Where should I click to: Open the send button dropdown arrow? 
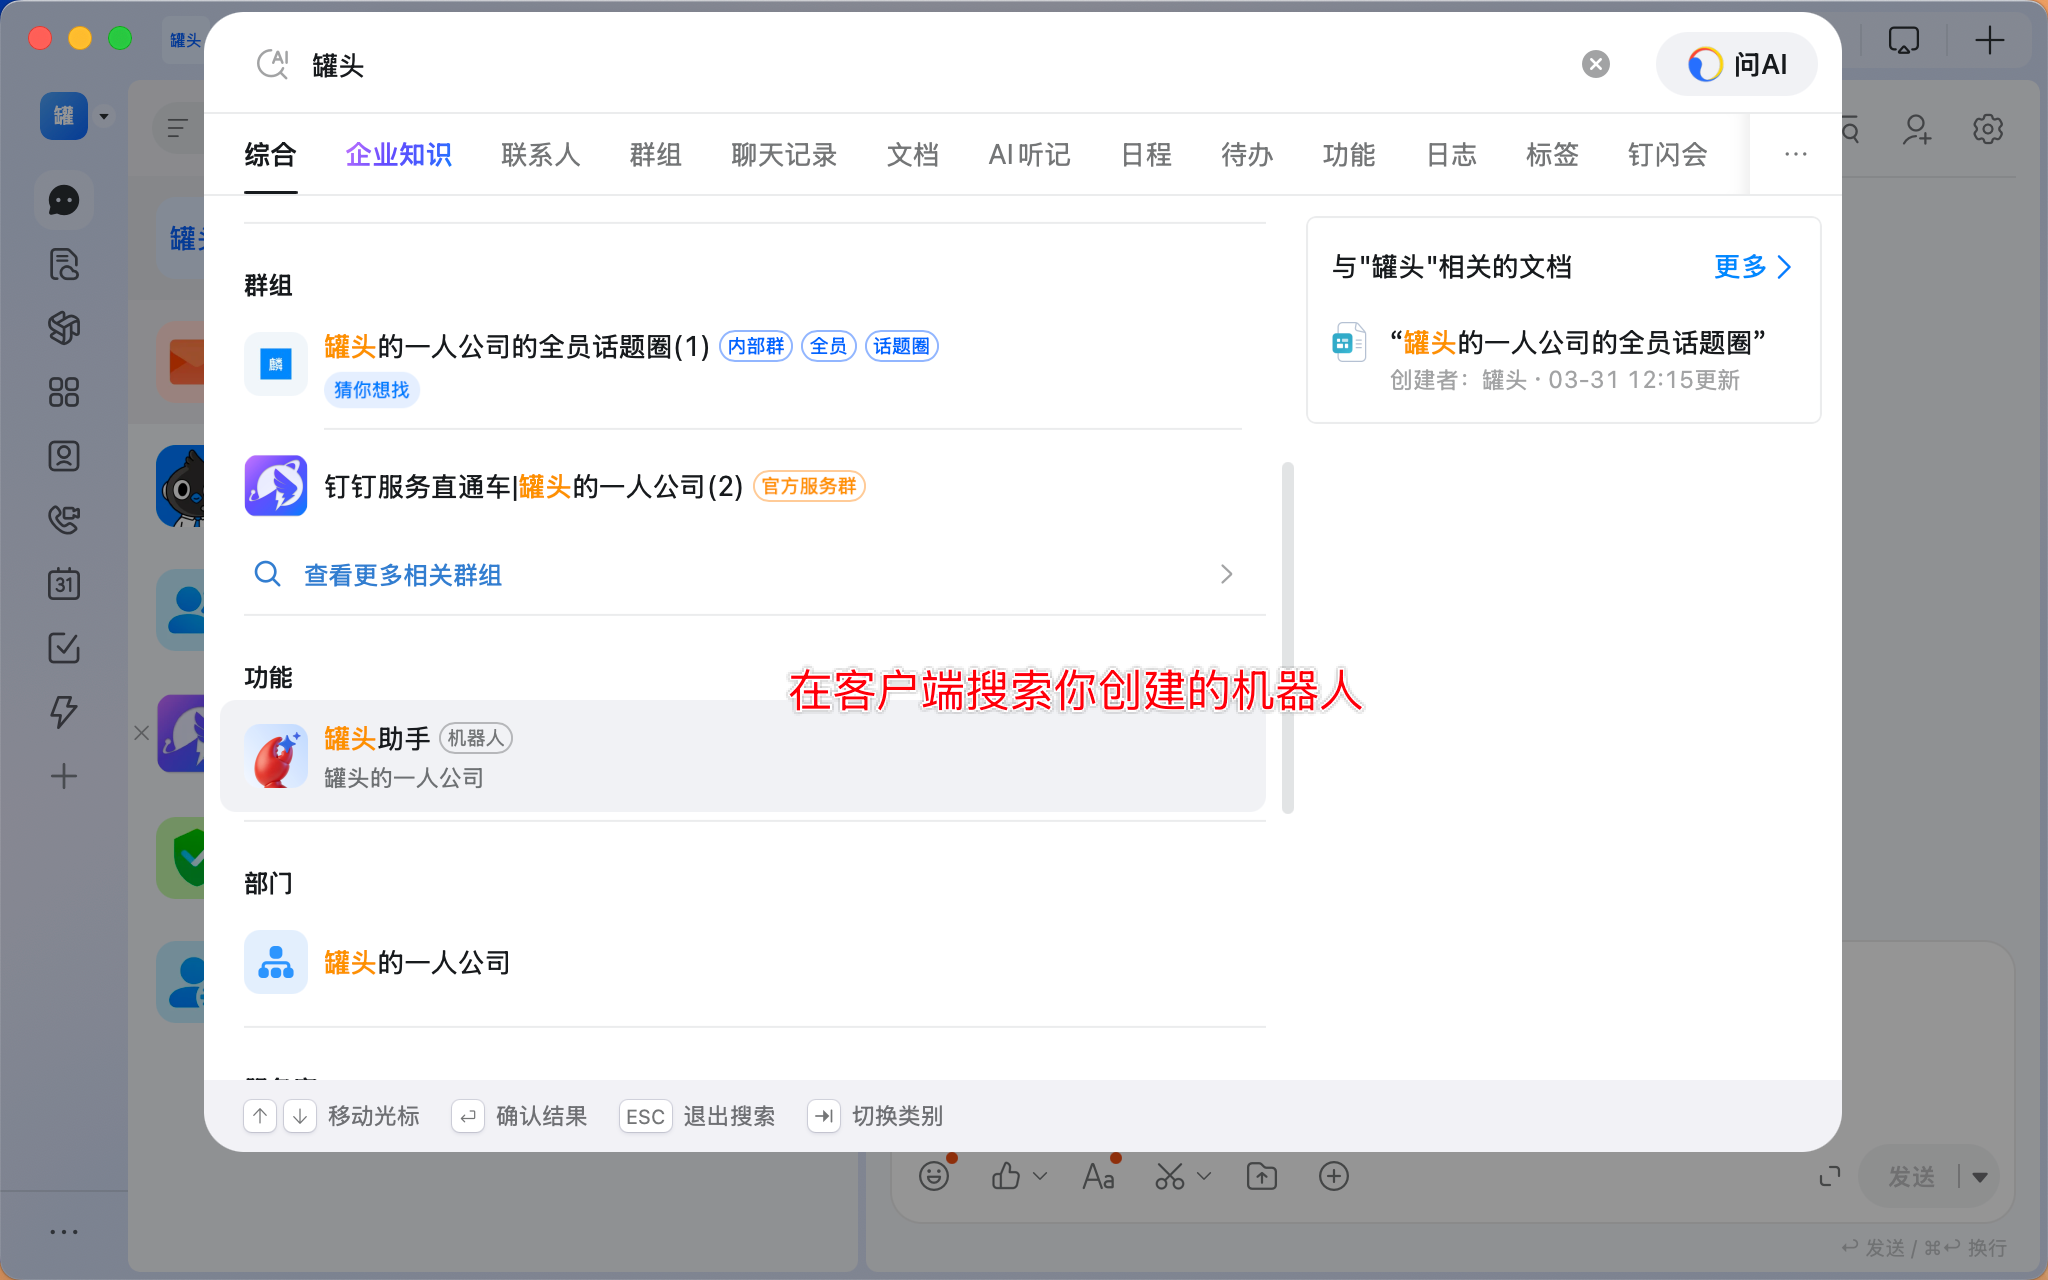pyautogui.click(x=1980, y=1177)
